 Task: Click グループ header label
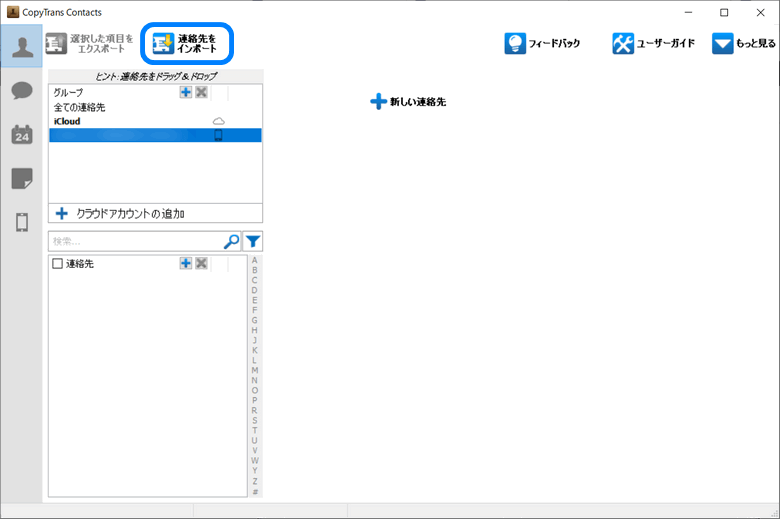tap(68, 93)
